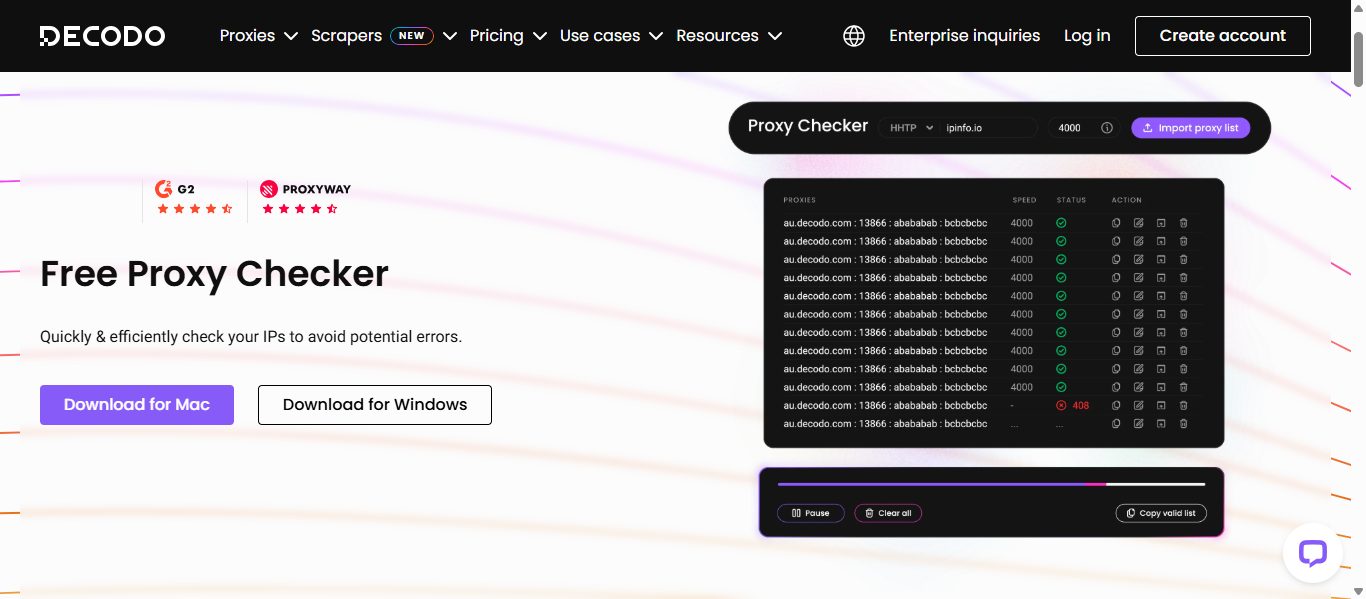Click the info icon next to 4000
Viewport: 1366px width, 599px height.
[1107, 128]
